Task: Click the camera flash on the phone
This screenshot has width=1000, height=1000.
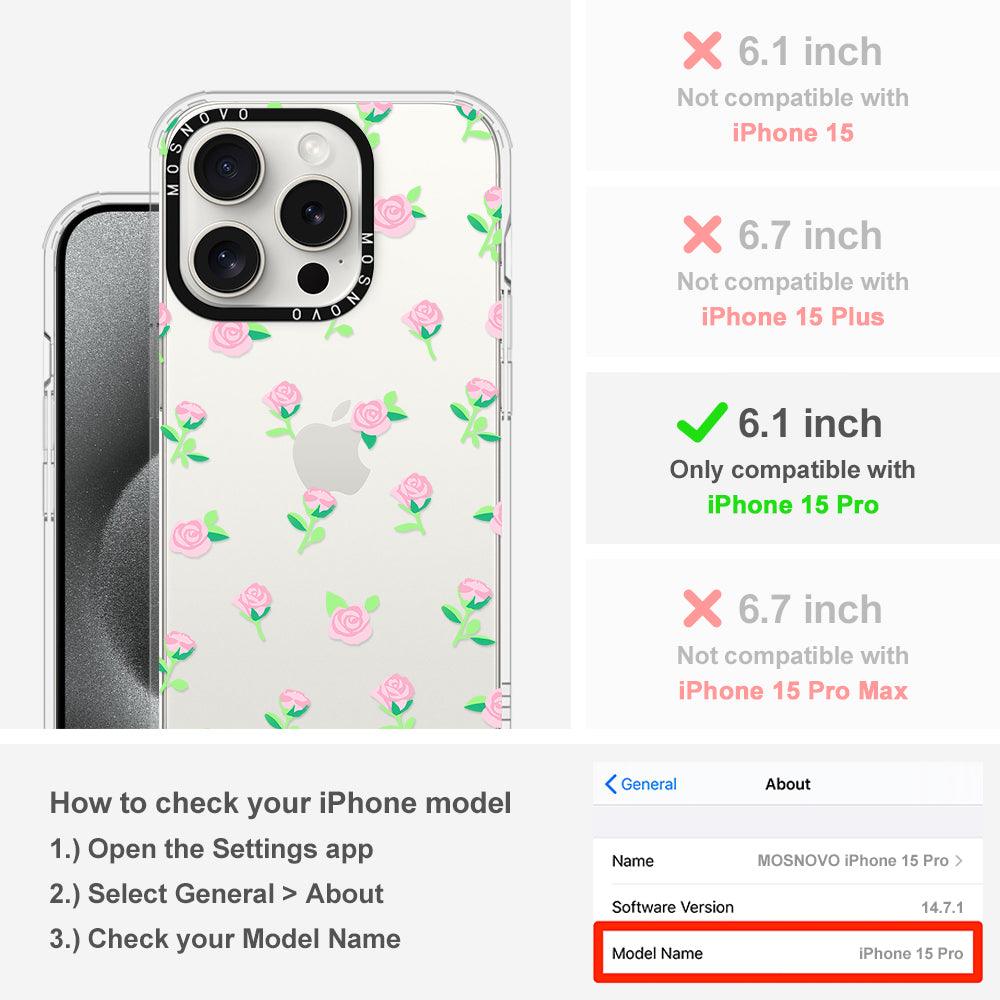Action: (312, 149)
